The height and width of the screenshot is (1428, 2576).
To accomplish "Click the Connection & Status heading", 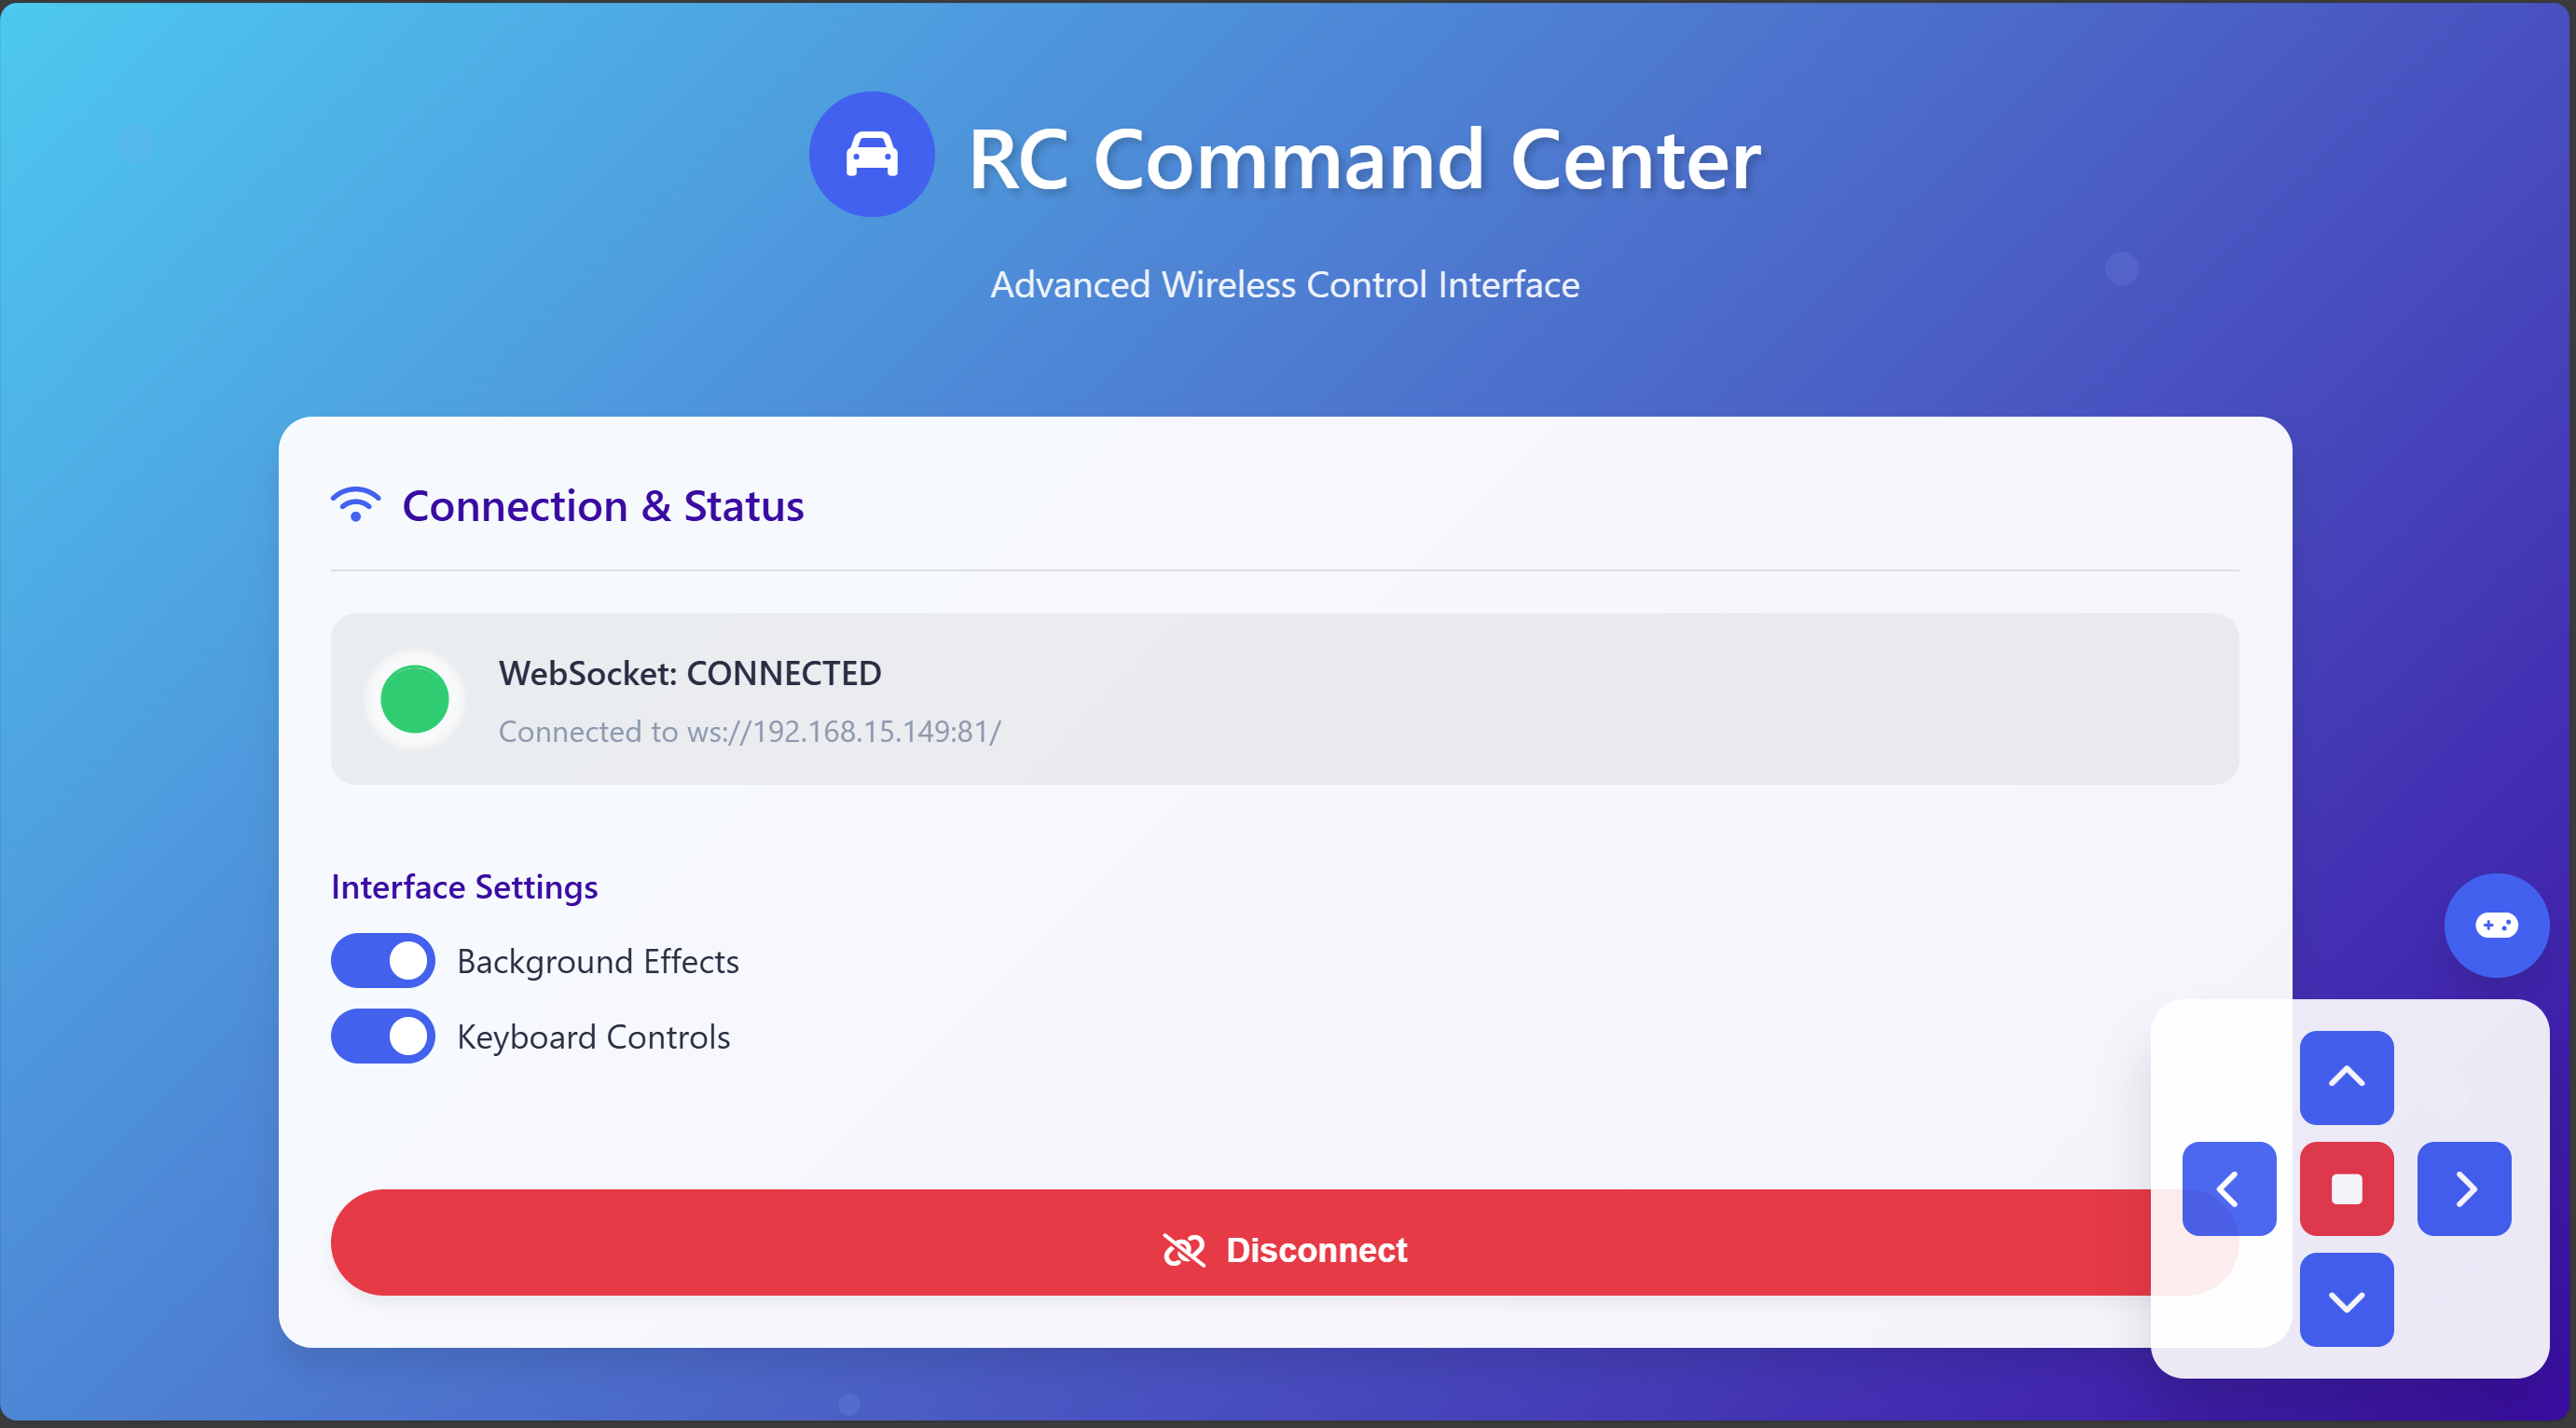I will pos(602,506).
